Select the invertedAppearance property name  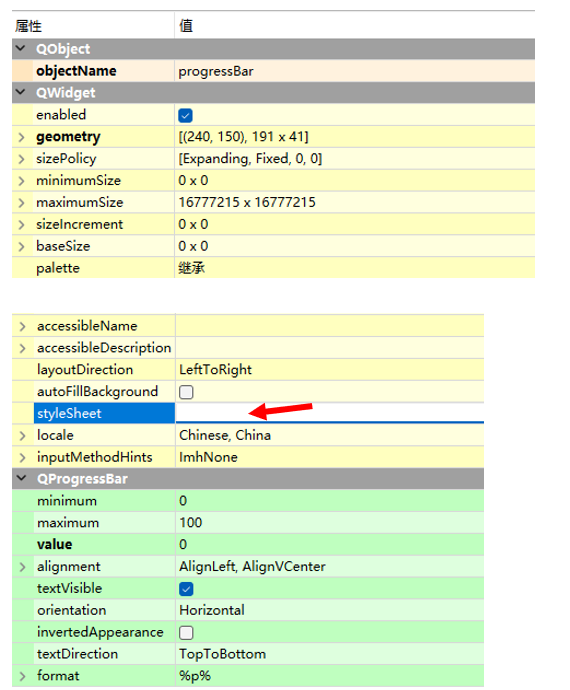pos(100,632)
